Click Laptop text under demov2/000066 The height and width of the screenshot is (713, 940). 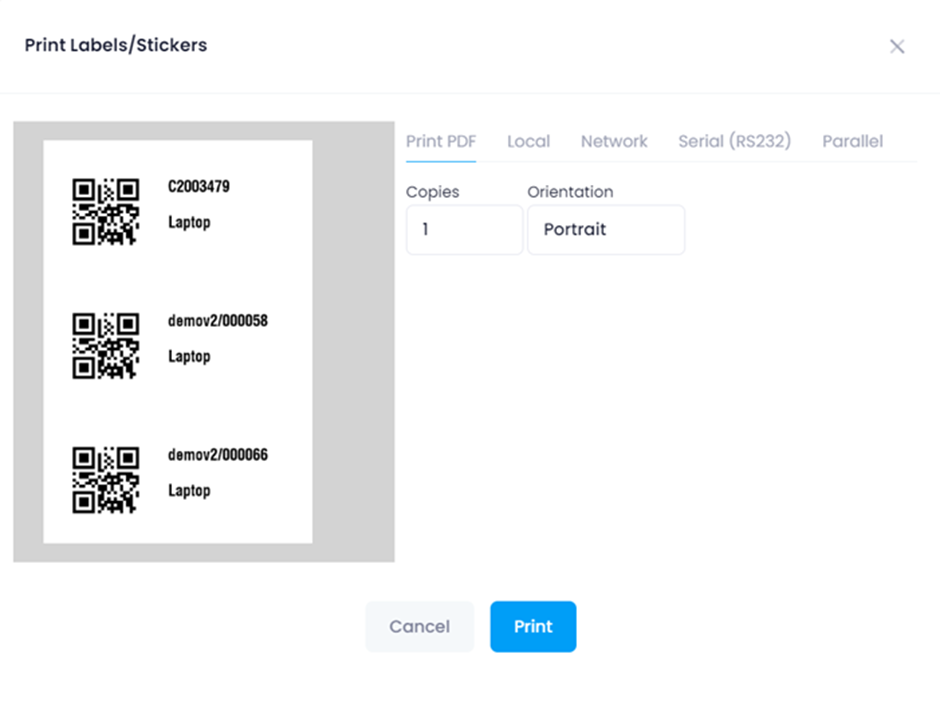(189, 491)
